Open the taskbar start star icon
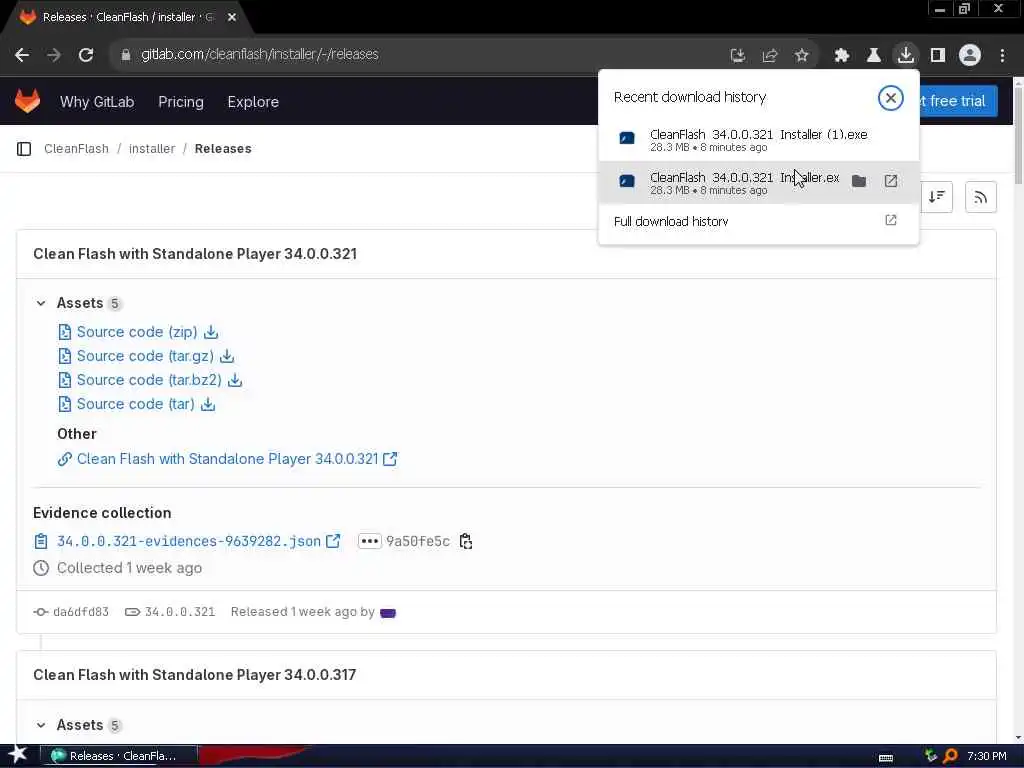Screen dimensions: 1024x768 [x=17, y=755]
